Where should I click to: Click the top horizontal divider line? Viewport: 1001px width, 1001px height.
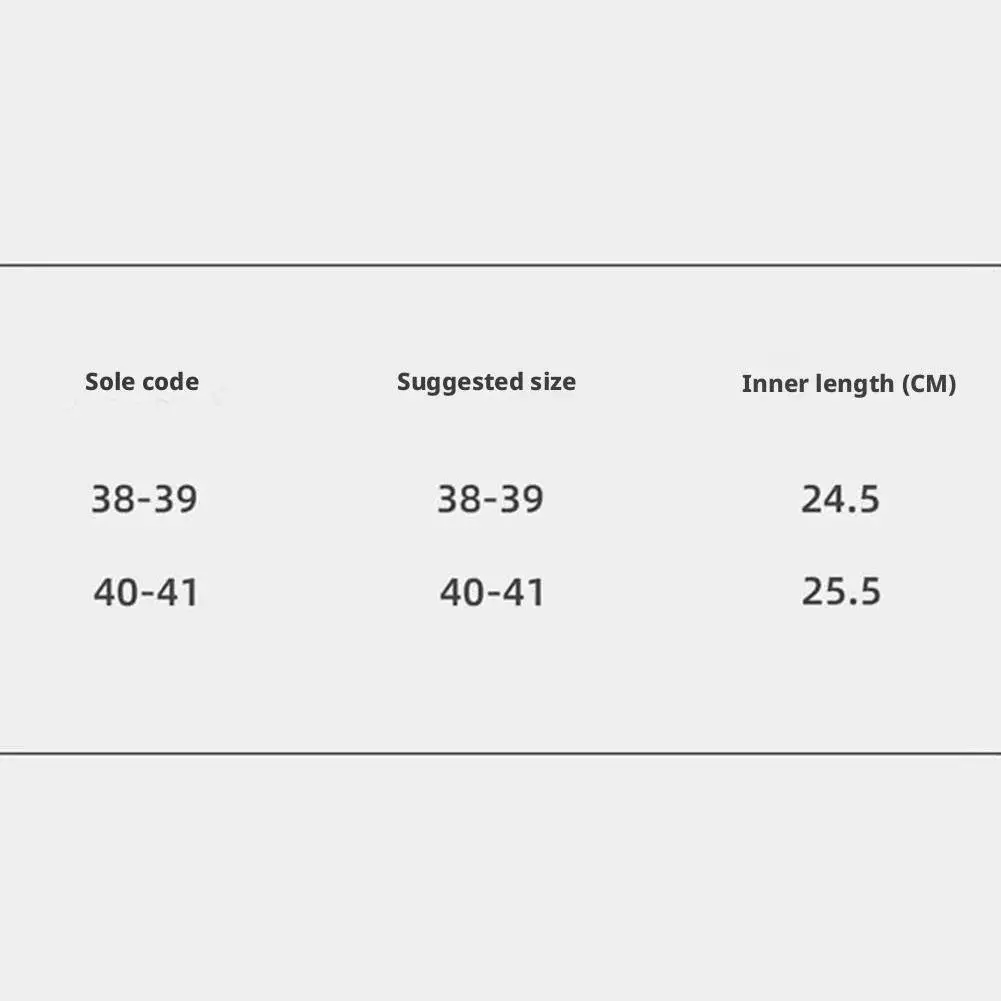coord(500,265)
